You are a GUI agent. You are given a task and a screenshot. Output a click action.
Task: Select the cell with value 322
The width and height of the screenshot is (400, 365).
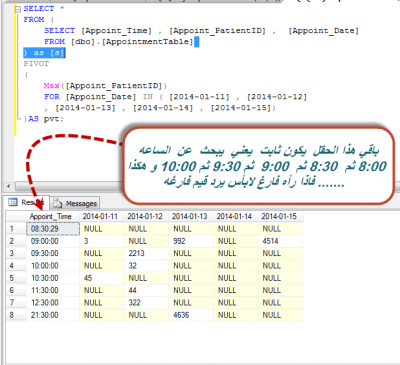point(146,303)
